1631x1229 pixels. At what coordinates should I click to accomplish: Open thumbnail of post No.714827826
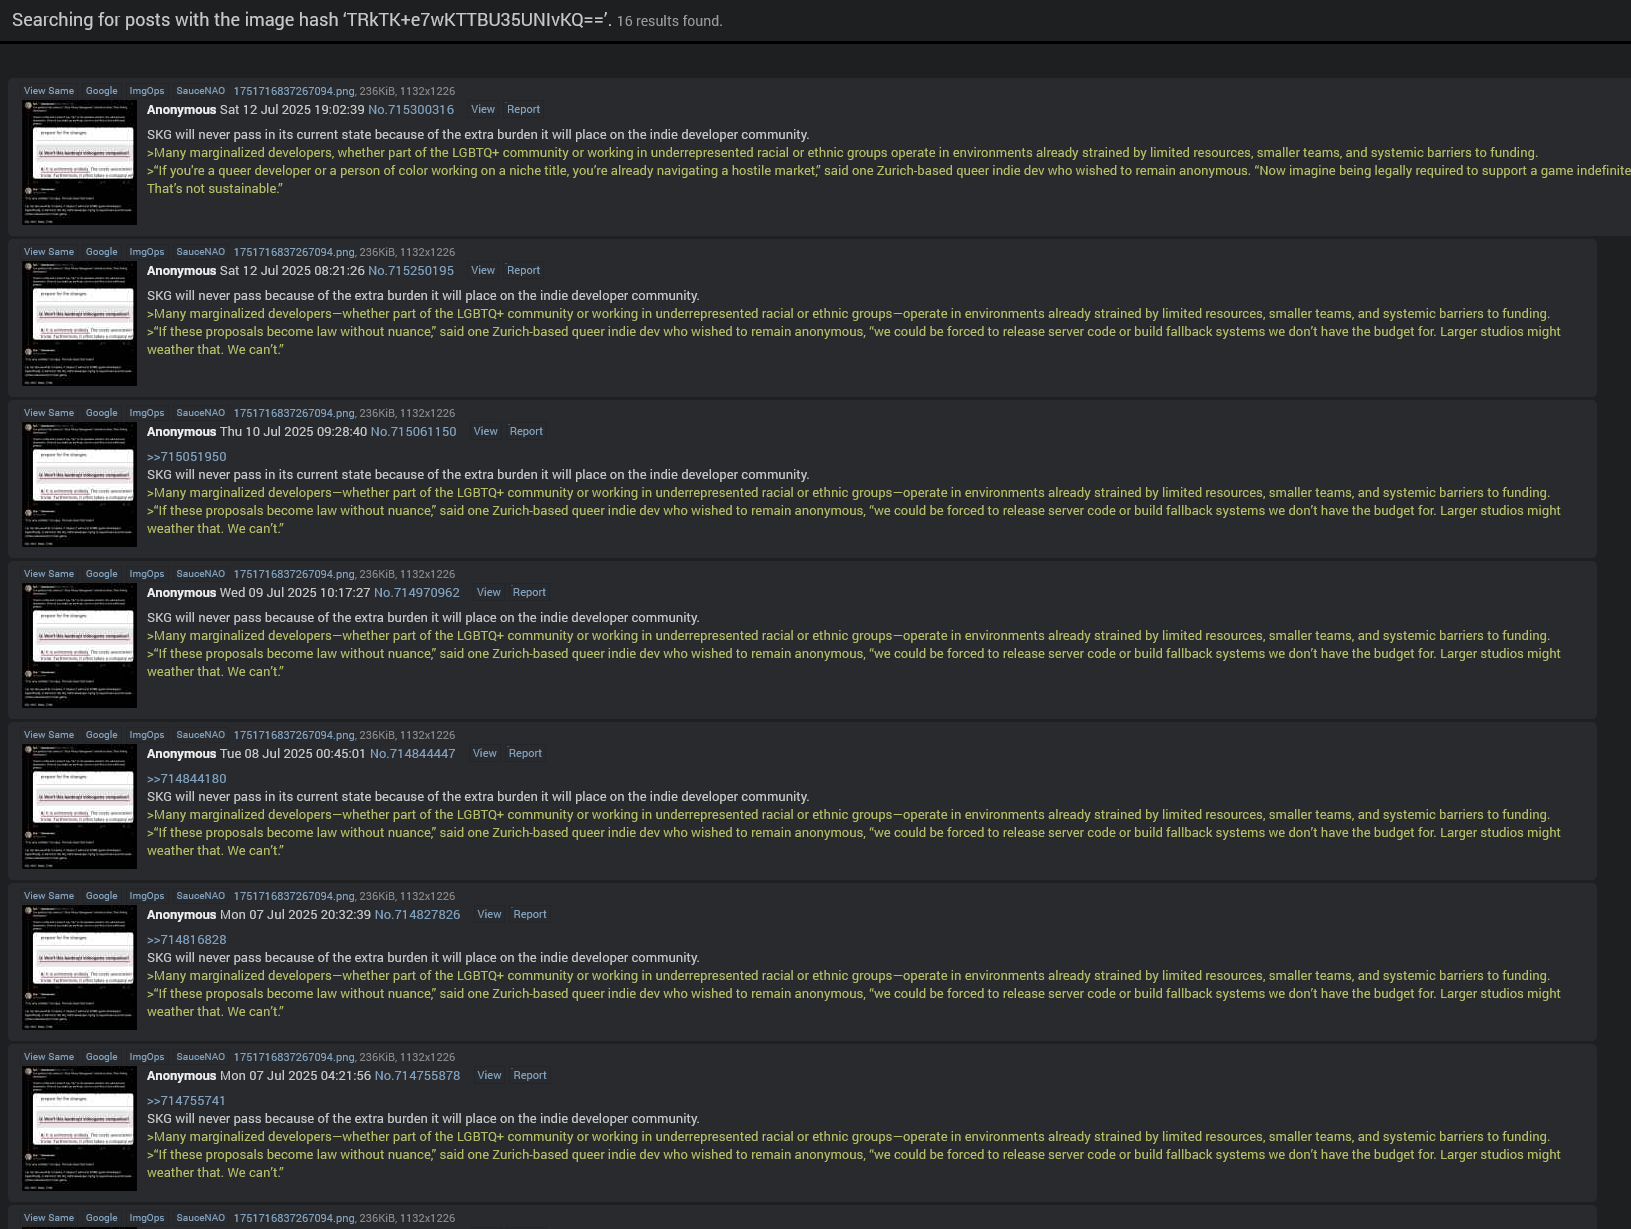80,968
